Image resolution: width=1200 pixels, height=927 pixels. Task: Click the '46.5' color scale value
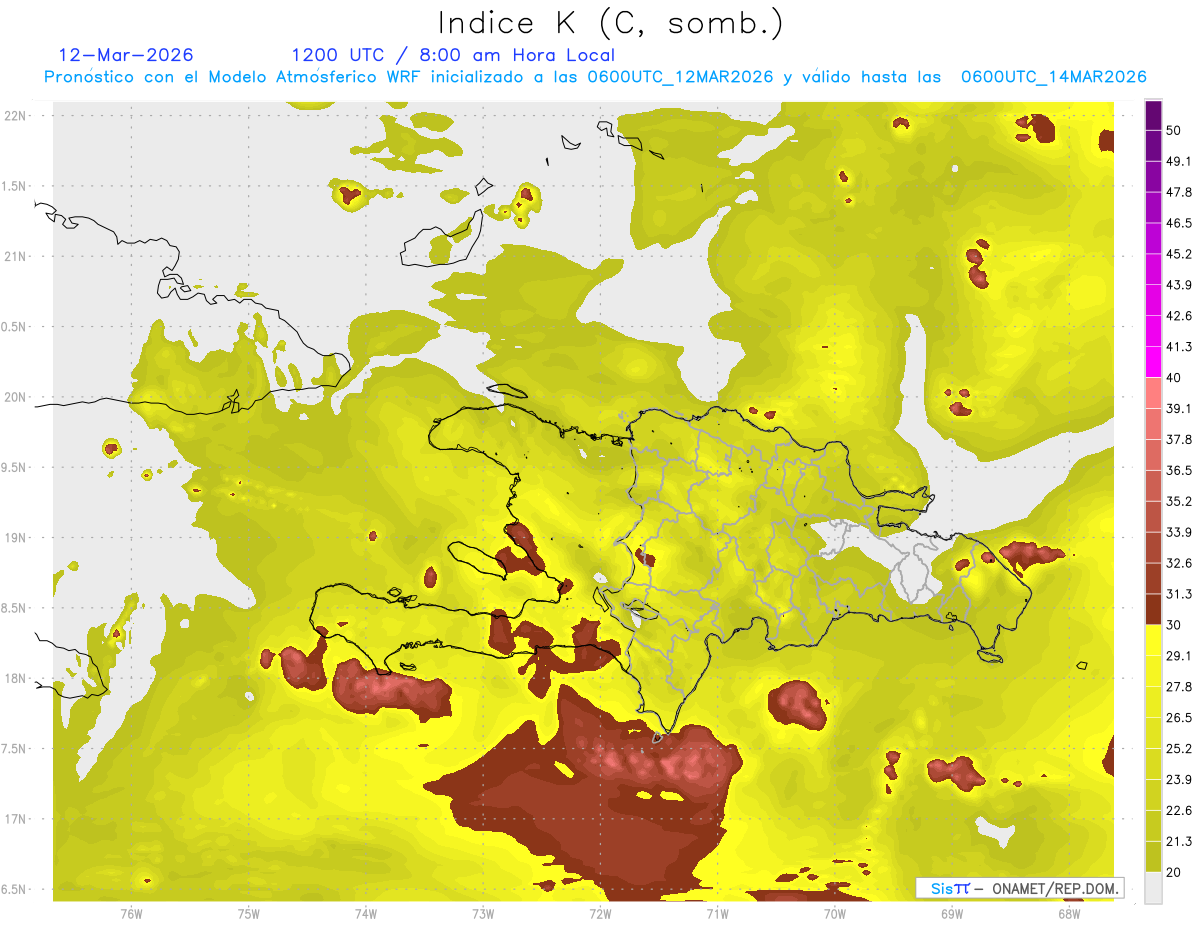(1179, 223)
